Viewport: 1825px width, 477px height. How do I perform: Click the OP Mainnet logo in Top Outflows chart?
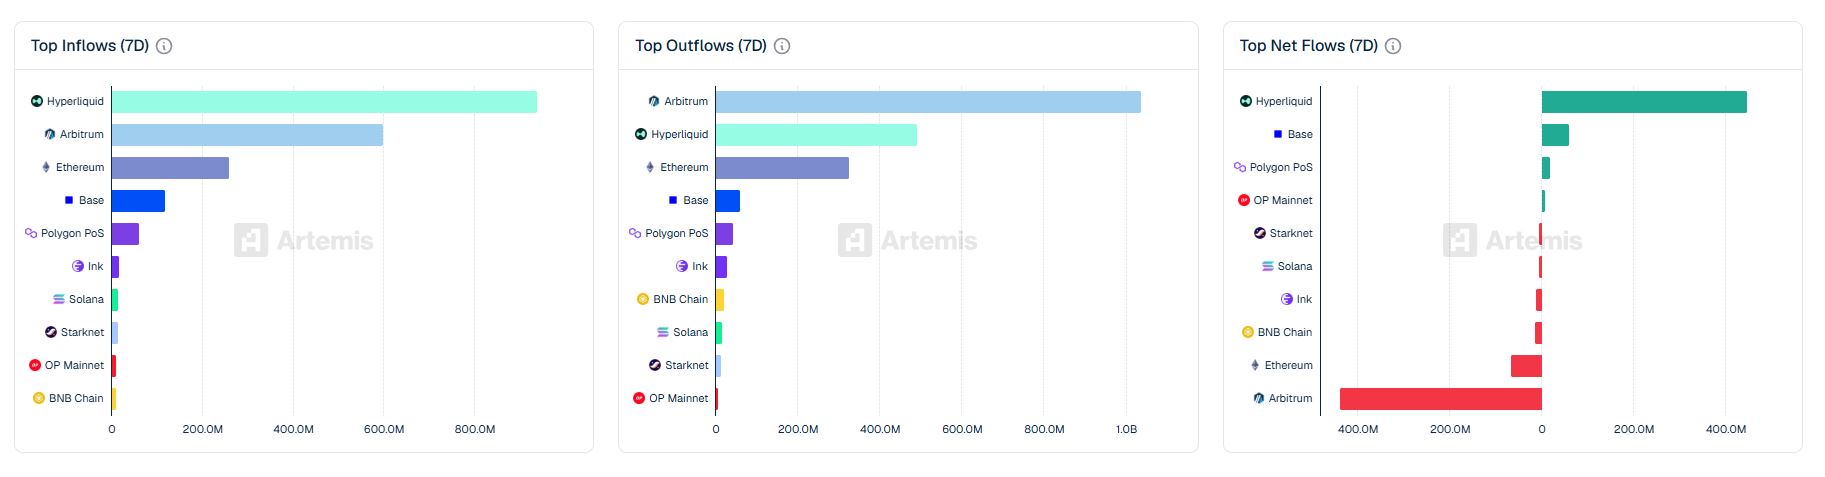click(x=639, y=398)
